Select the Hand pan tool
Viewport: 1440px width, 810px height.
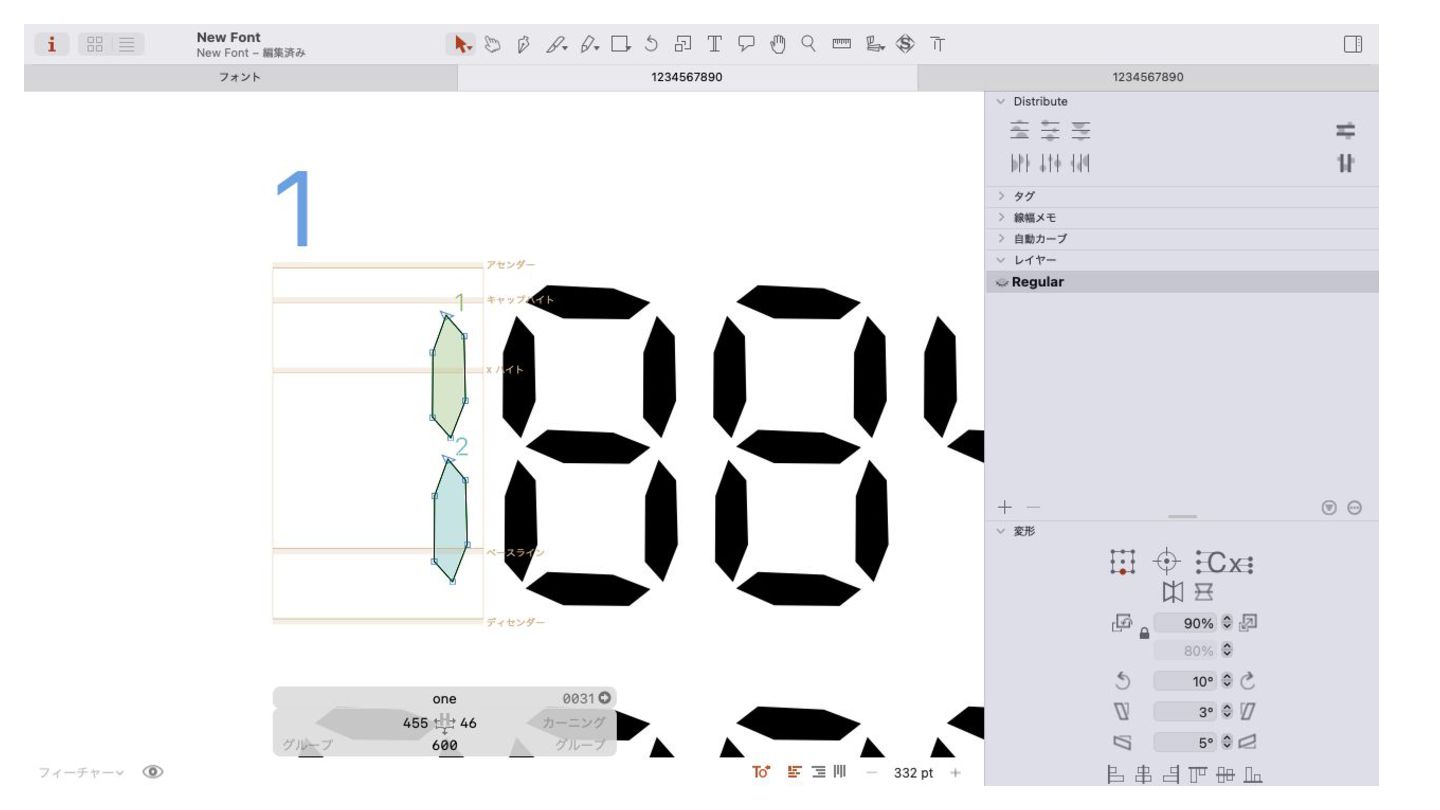coord(778,44)
